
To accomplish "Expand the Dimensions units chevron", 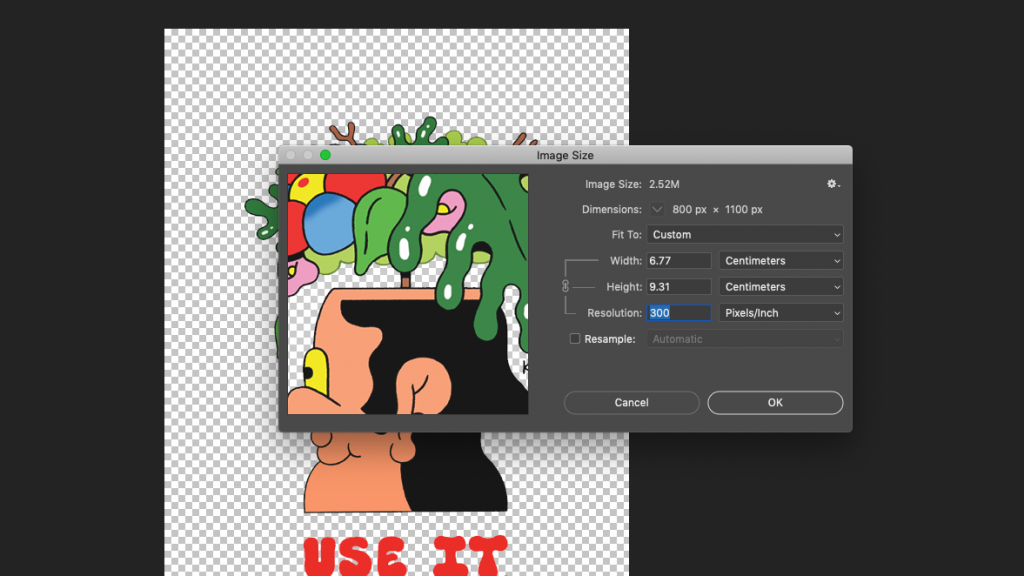I will click(658, 209).
